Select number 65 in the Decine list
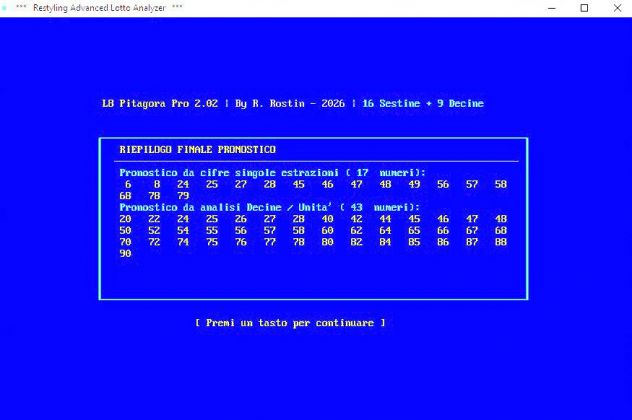The width and height of the screenshot is (632, 420). (x=414, y=231)
